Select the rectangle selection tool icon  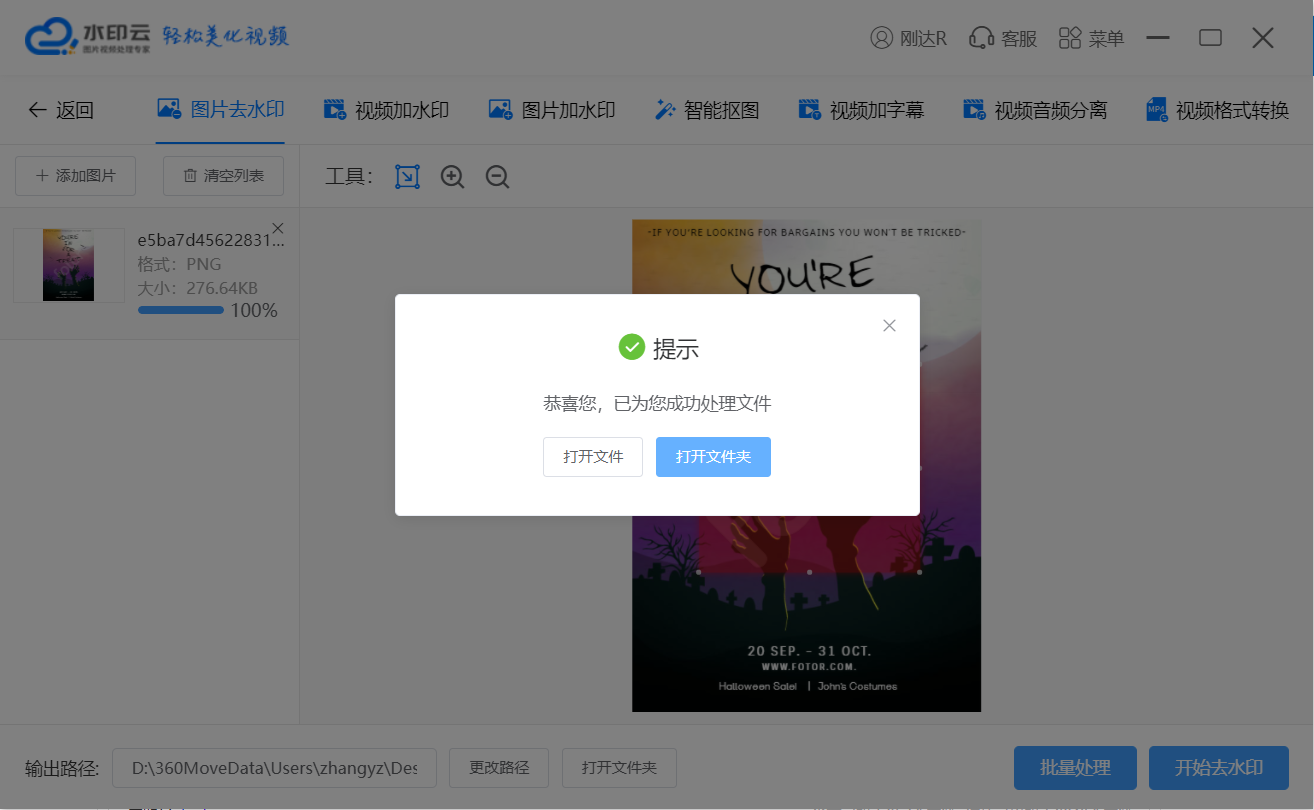click(407, 177)
